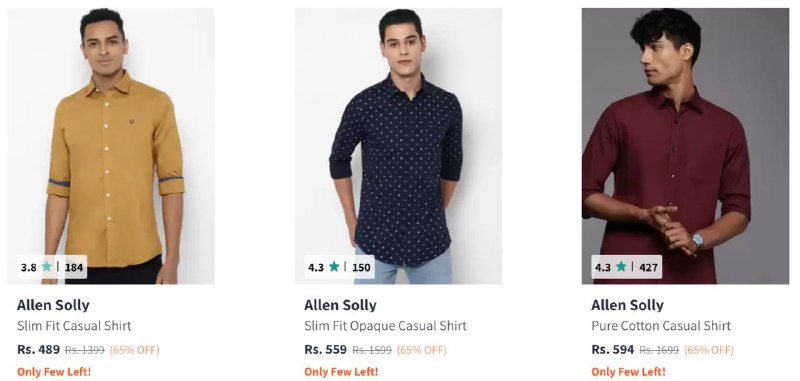Open the navy dotted shirt product image
This screenshot has width=800, height=381.
(x=398, y=146)
